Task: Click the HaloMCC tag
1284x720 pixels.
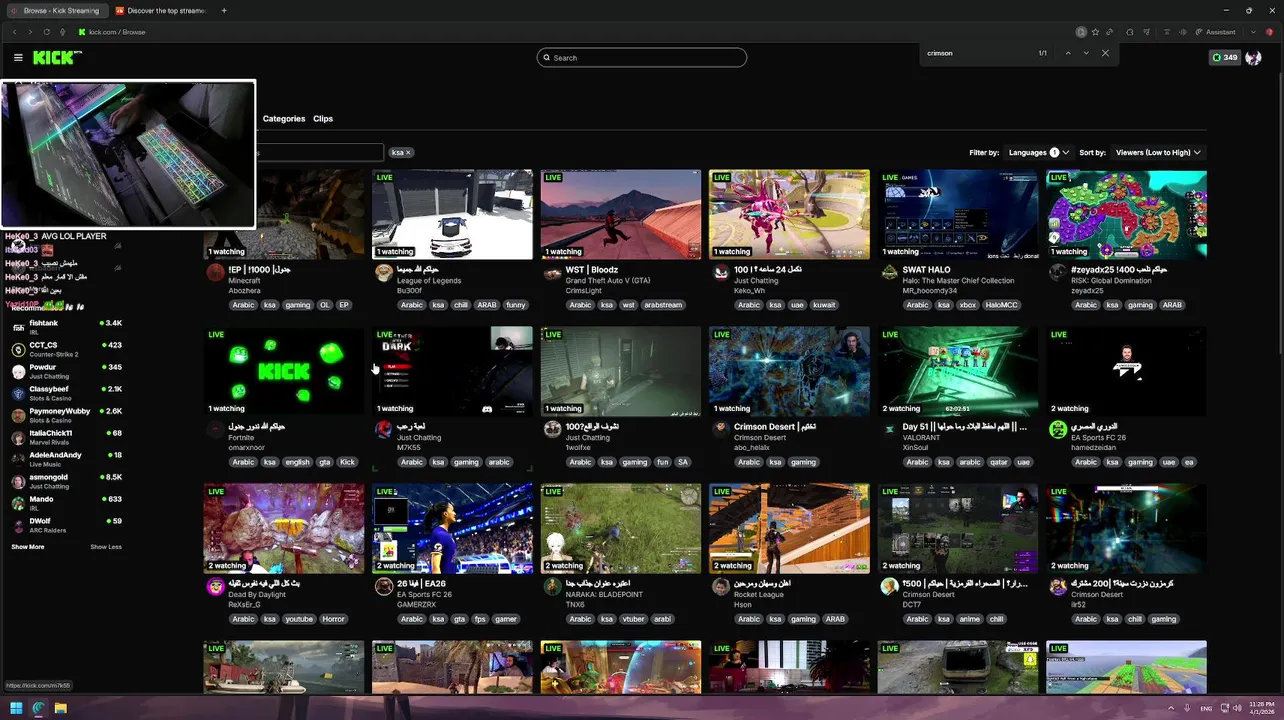Action: [1000, 305]
